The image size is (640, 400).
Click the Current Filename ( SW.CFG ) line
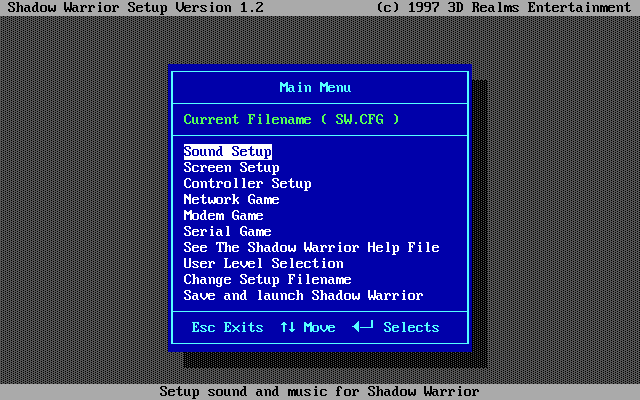coord(291,120)
